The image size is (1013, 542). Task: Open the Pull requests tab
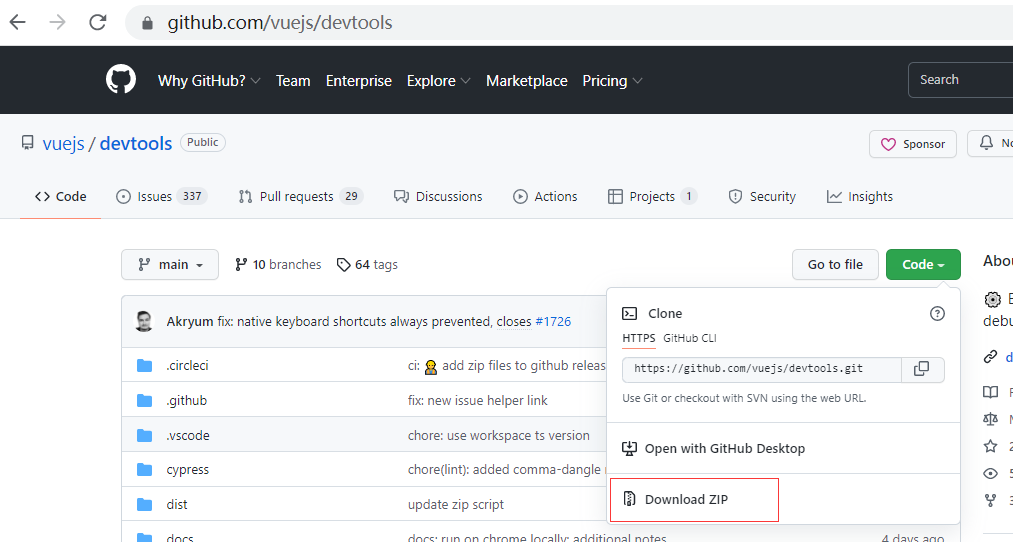tap(300, 196)
